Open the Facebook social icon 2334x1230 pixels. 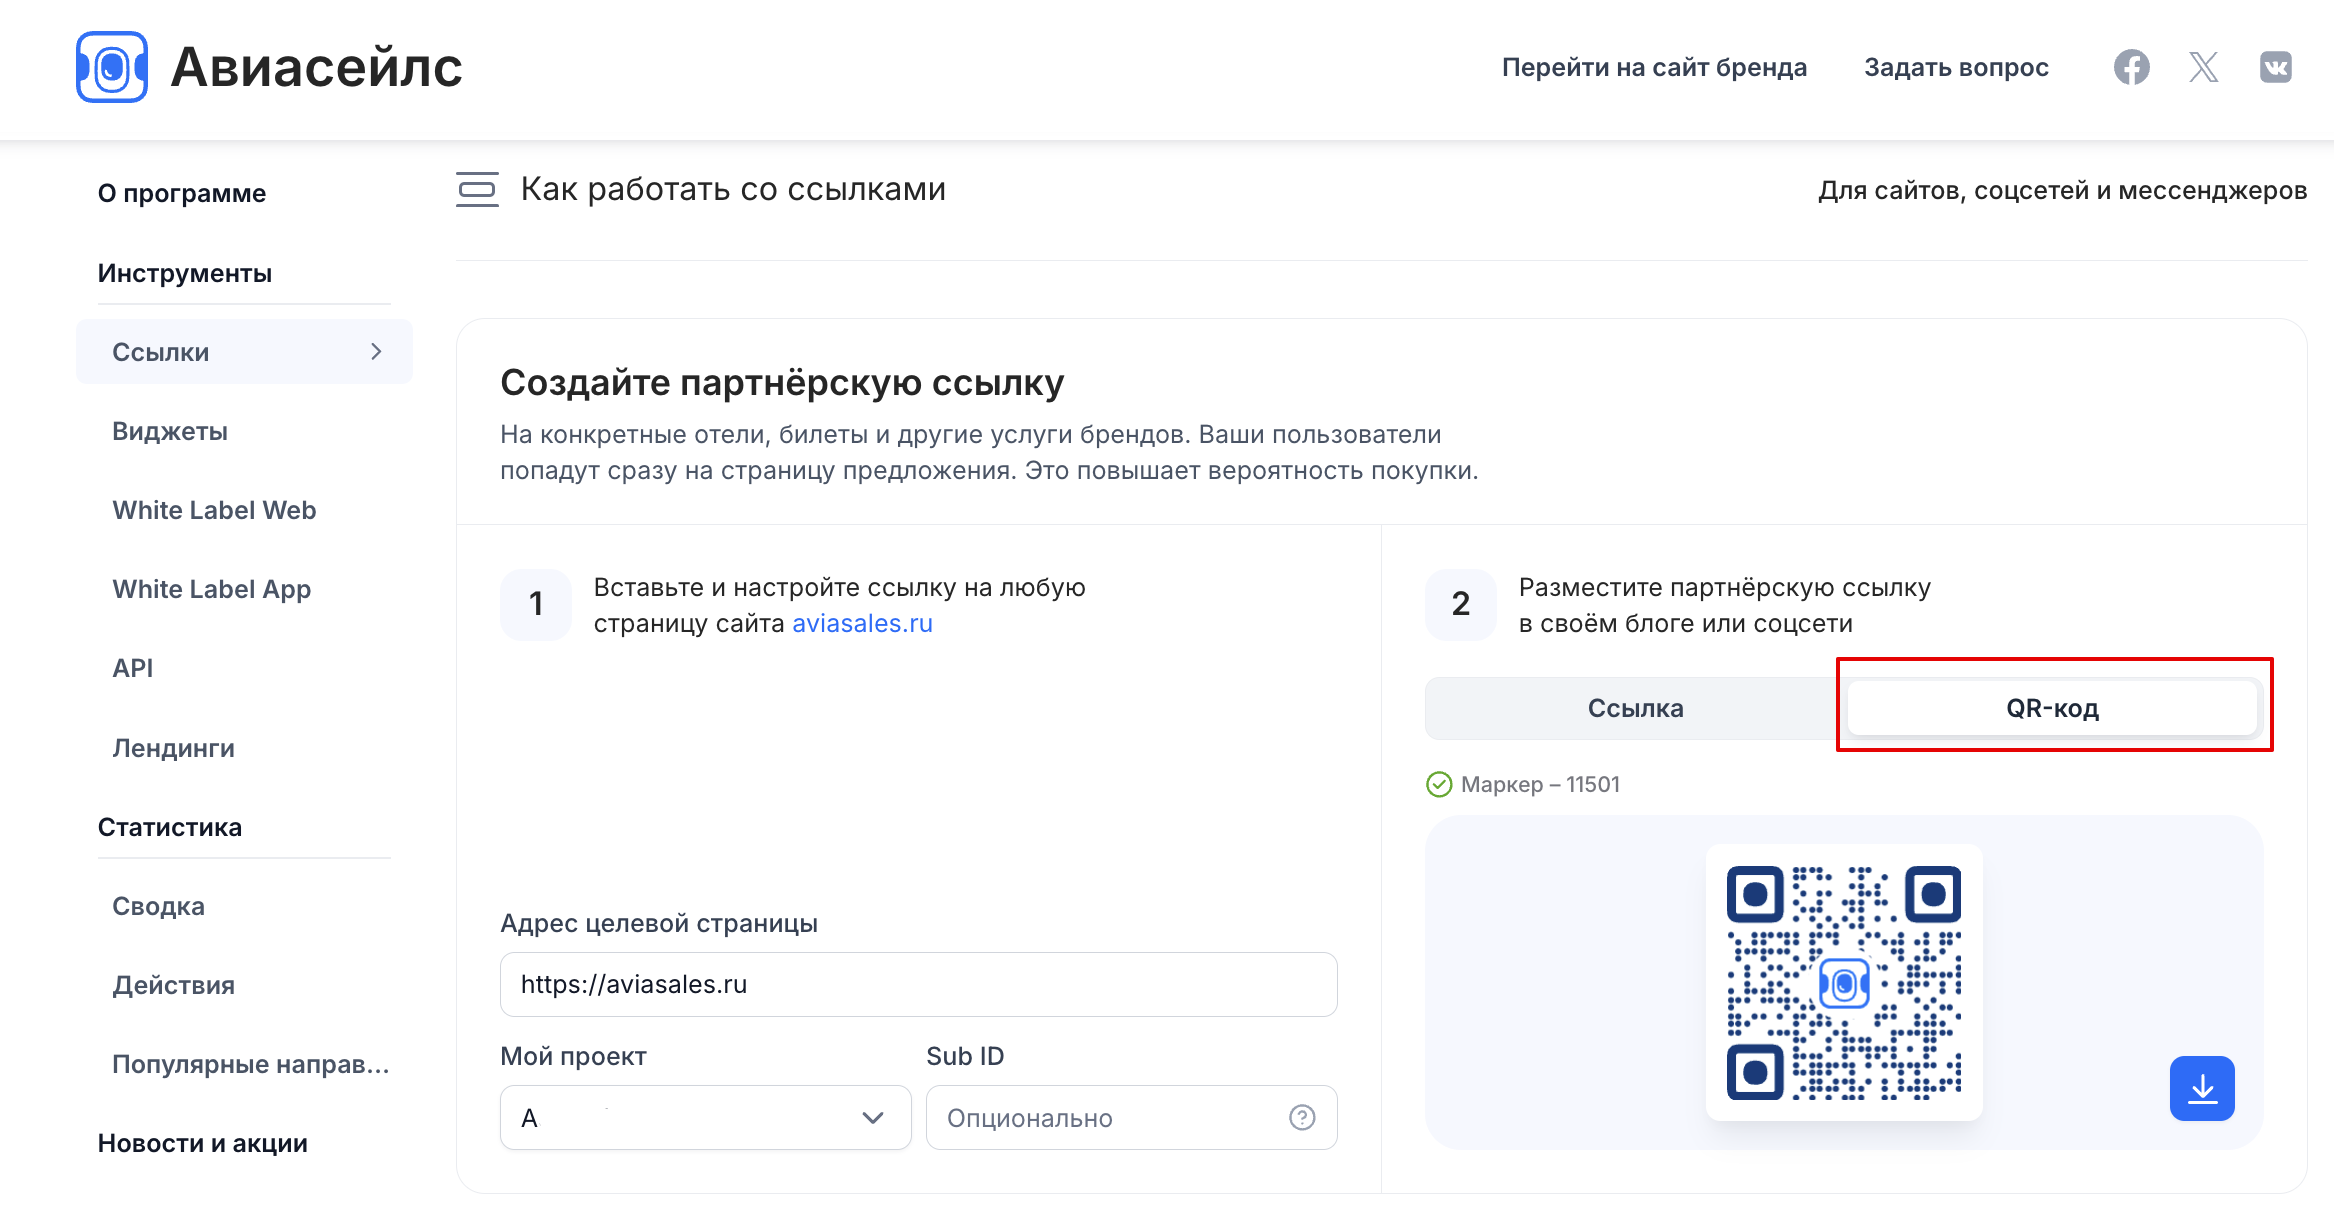click(2131, 67)
